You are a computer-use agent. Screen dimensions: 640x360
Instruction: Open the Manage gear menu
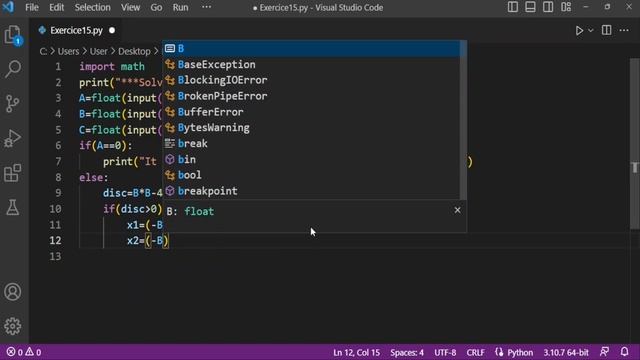click(x=13, y=326)
